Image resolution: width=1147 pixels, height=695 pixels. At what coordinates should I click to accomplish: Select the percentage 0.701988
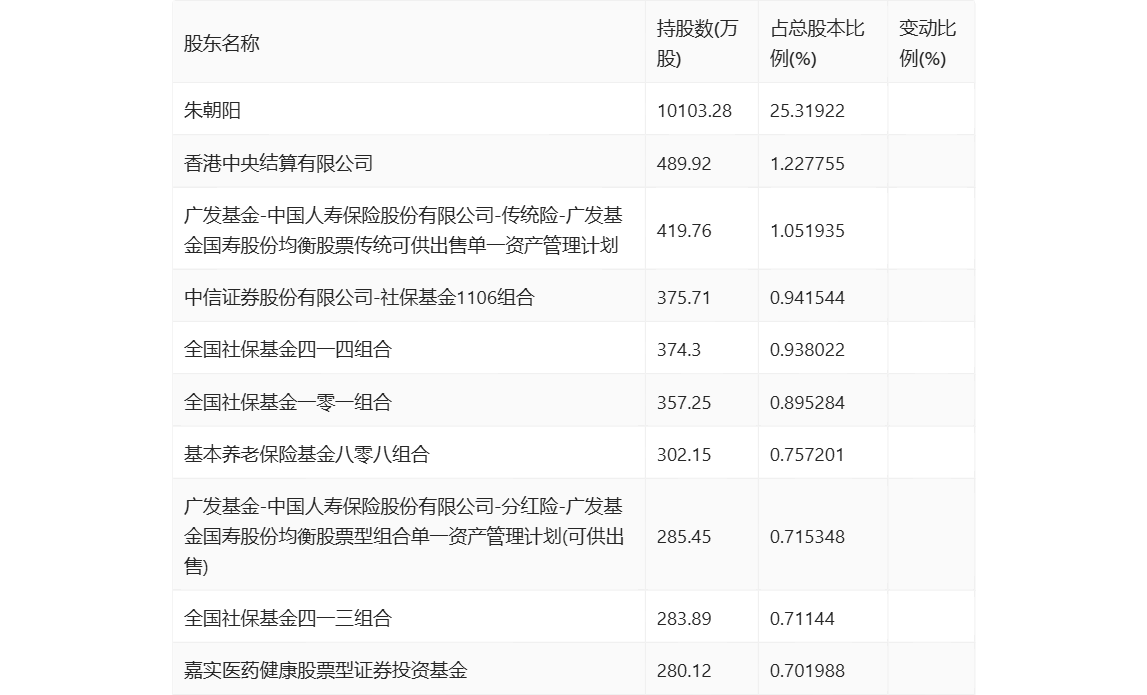(x=807, y=670)
